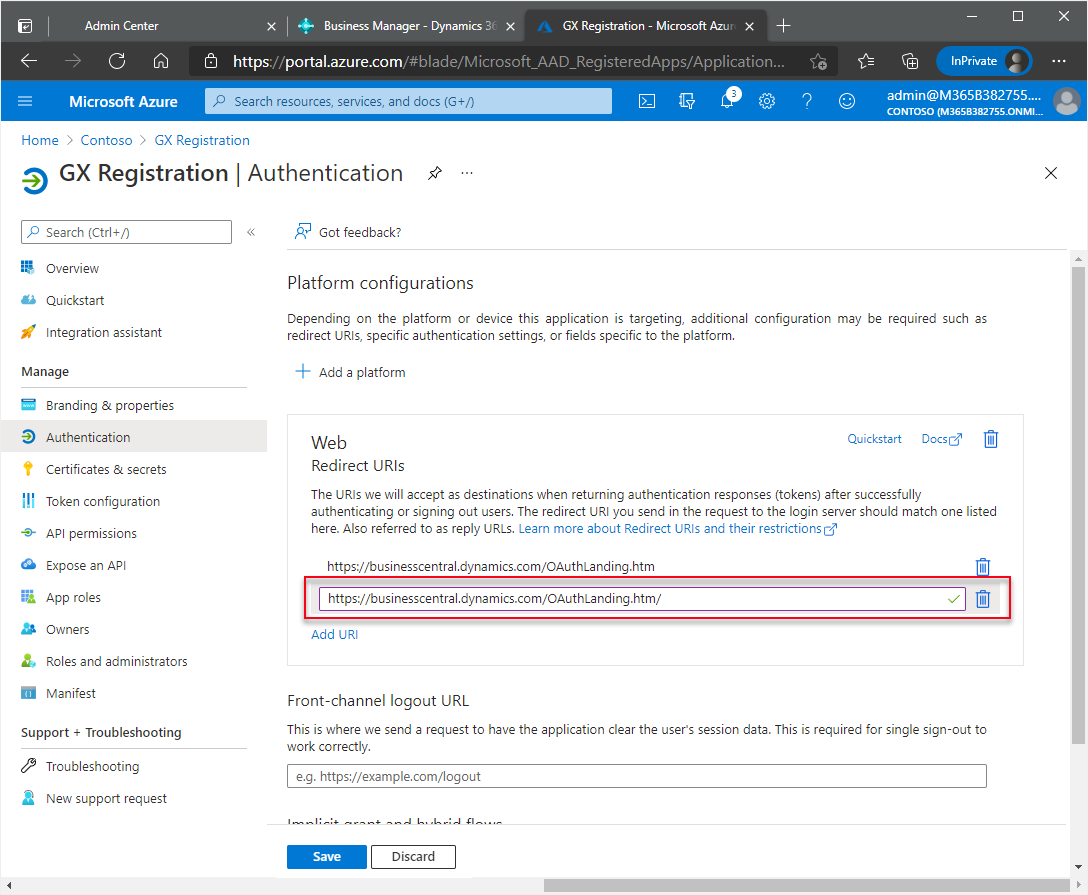Open browser settings and more menu

pos(1059,61)
